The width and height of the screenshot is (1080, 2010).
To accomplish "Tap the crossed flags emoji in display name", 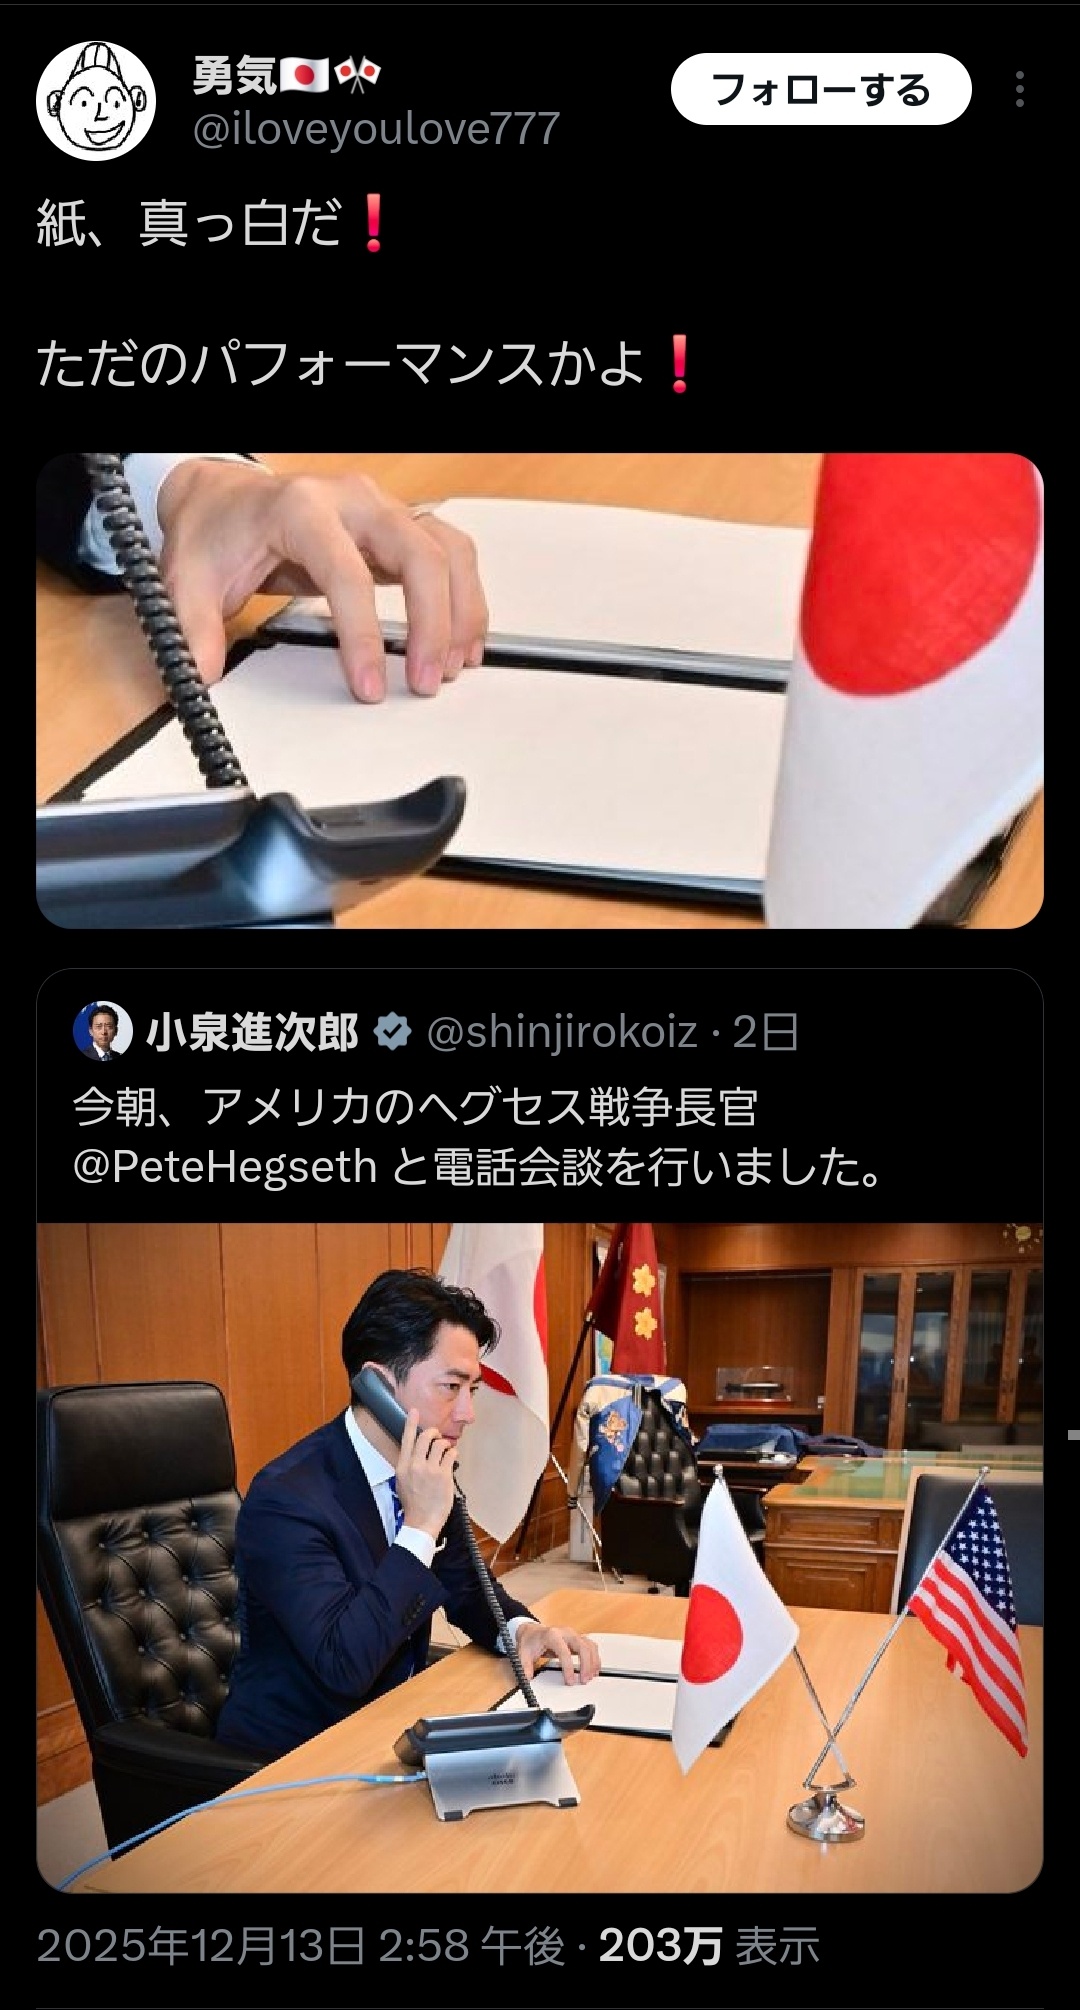I will tap(357, 76).
